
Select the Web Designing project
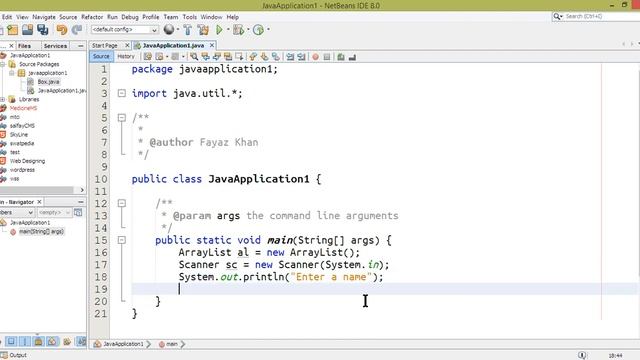point(27,161)
